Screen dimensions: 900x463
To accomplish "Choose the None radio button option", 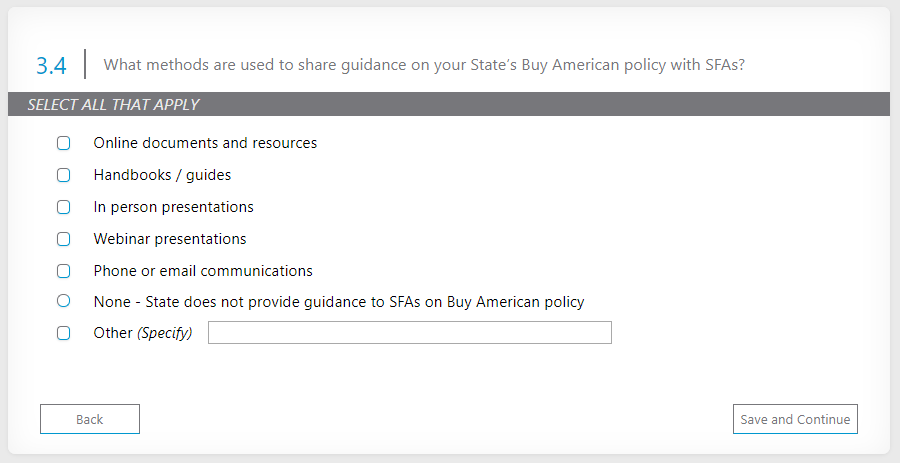I will click(64, 301).
